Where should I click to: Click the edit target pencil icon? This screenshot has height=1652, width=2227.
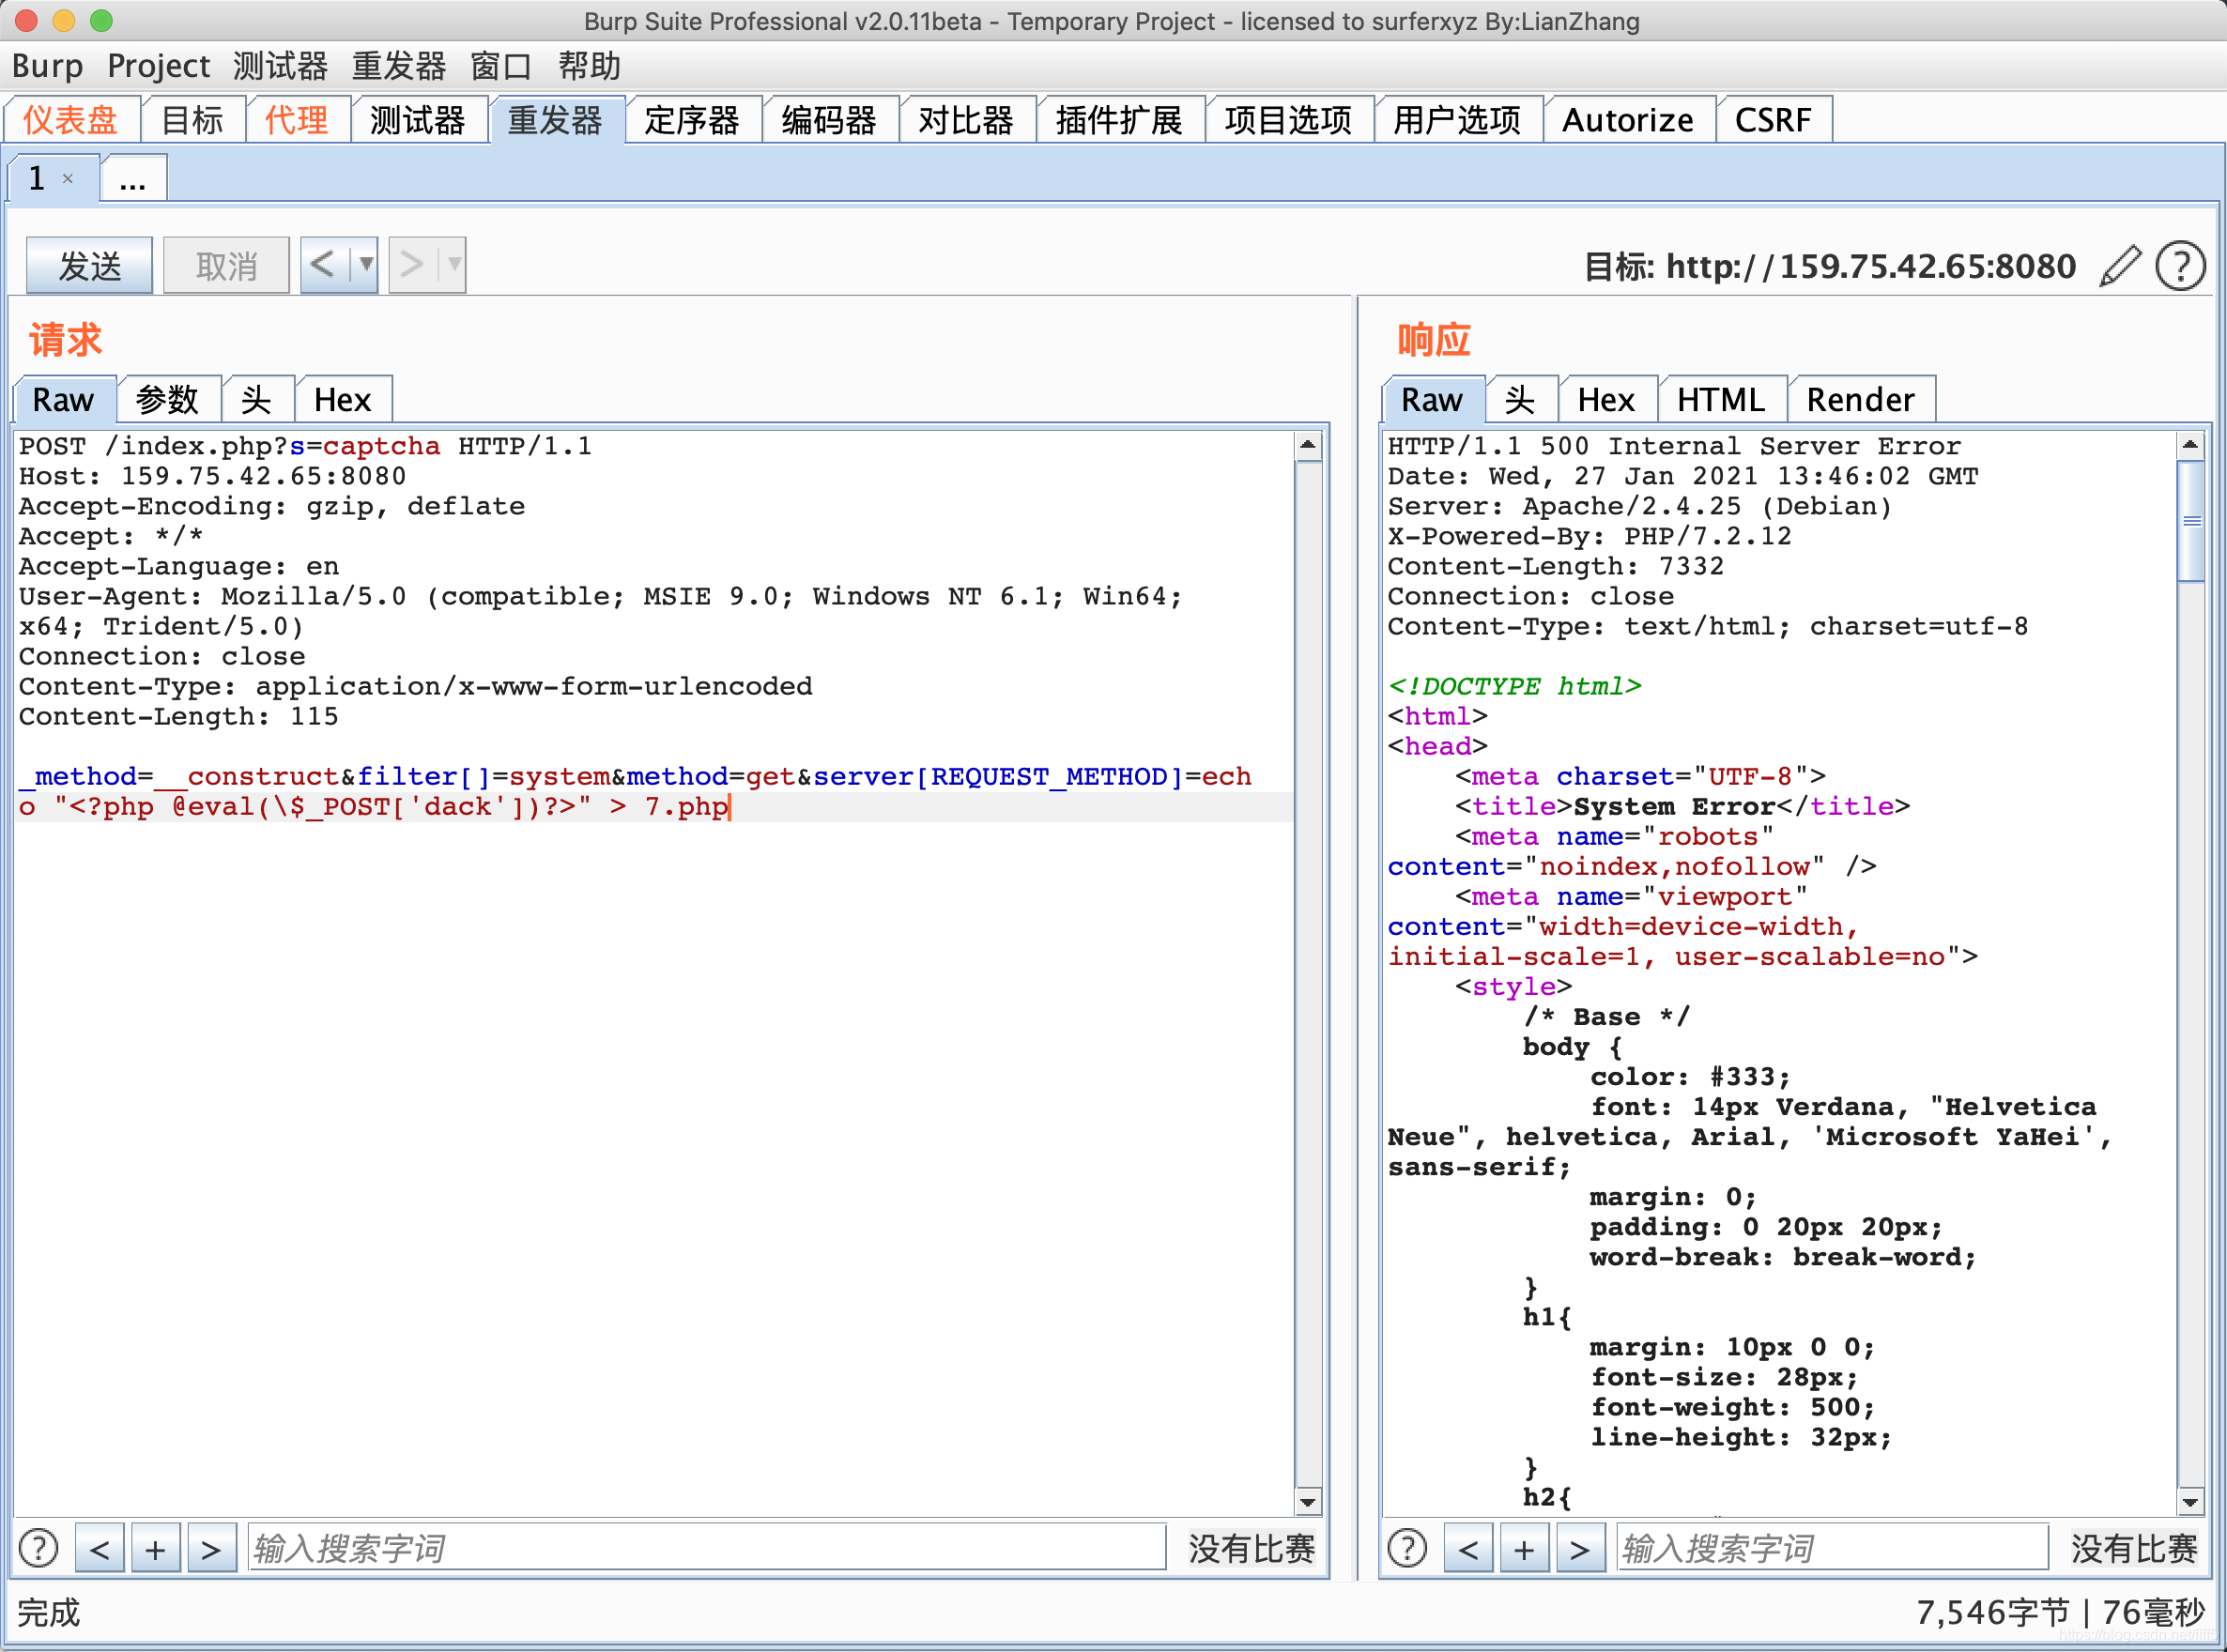click(2119, 266)
